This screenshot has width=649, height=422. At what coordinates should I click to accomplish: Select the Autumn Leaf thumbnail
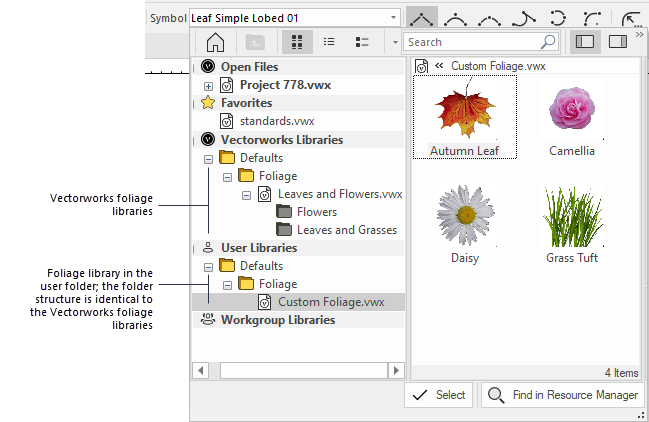464,117
